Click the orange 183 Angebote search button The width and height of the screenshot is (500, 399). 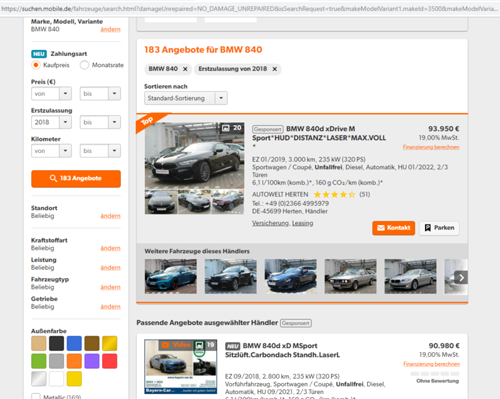click(76, 179)
